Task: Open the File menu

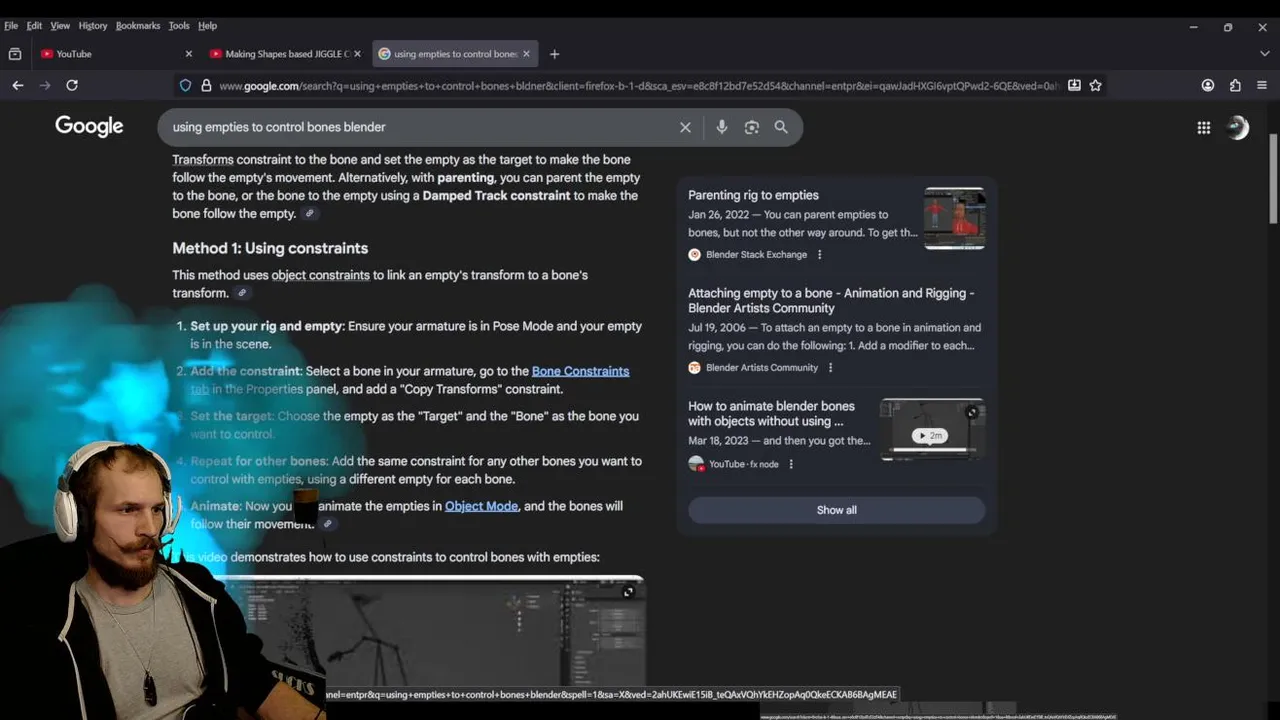Action: coord(11,26)
